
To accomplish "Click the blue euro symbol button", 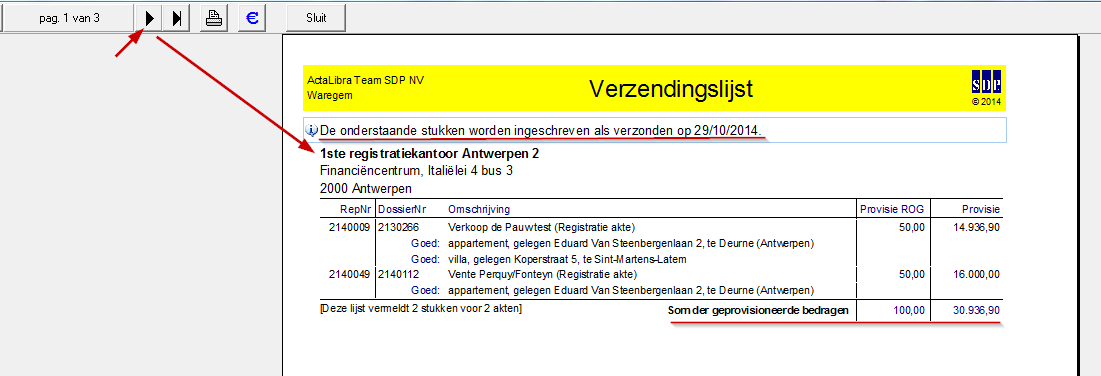I will (x=251, y=18).
